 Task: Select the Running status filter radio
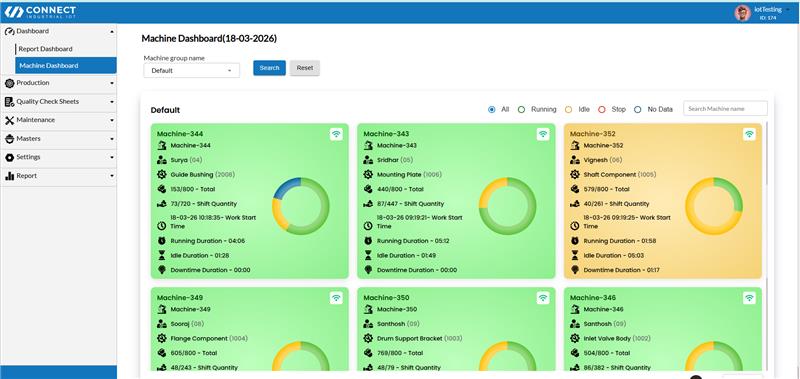[x=521, y=109]
